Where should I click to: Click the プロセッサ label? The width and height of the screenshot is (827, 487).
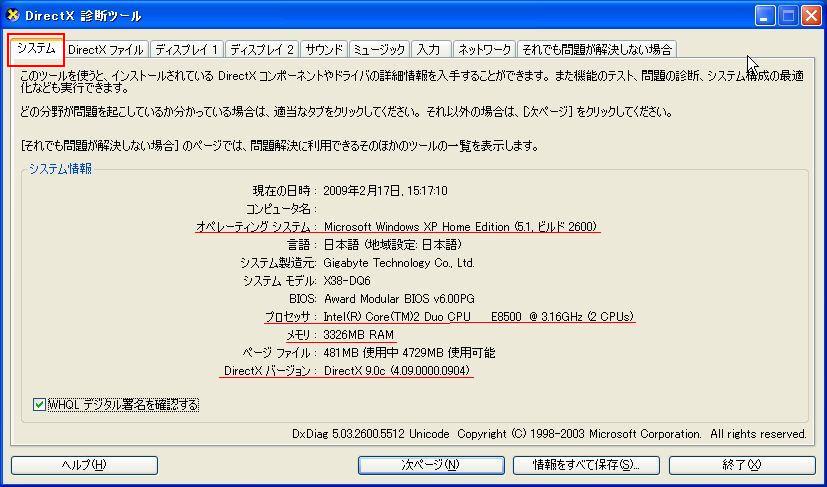(291, 317)
